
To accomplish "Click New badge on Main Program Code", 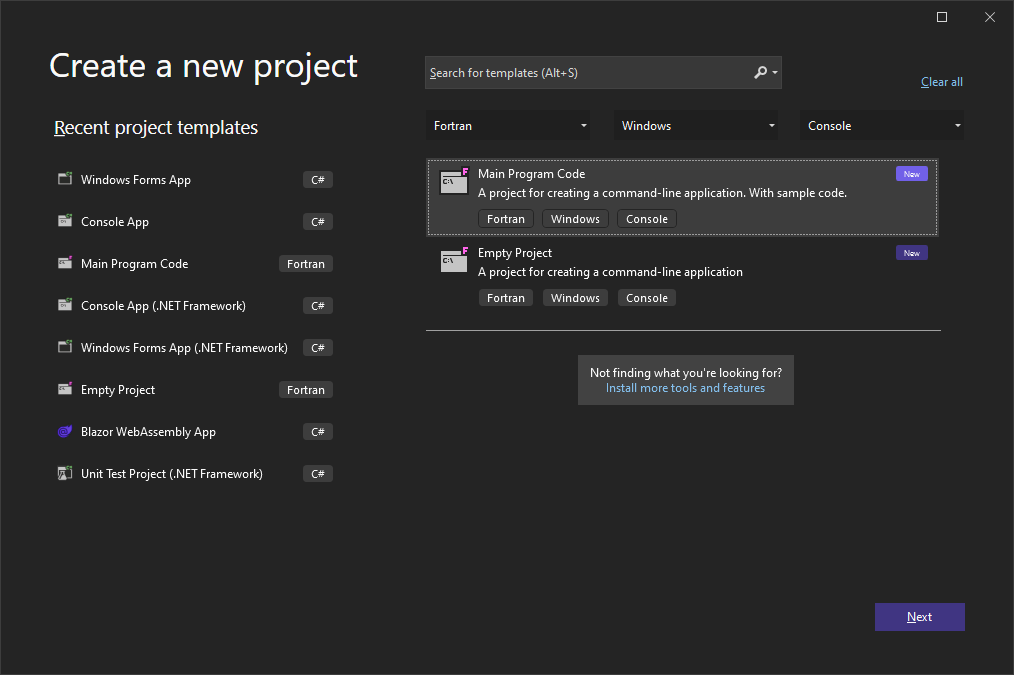I will click(x=912, y=173).
